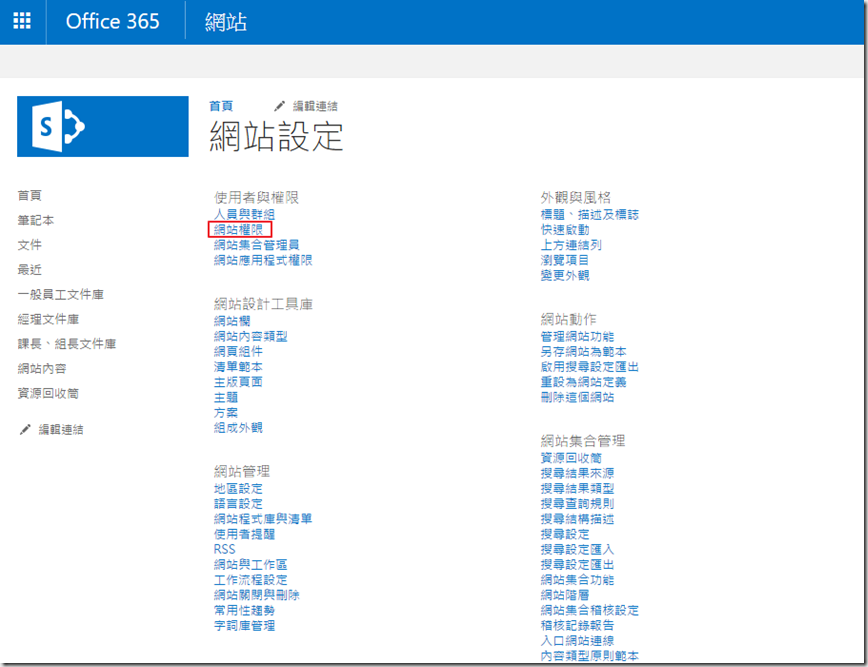Click the SharePoint site logo
Screen dimensions: 868x667
pyautogui.click(x=103, y=127)
